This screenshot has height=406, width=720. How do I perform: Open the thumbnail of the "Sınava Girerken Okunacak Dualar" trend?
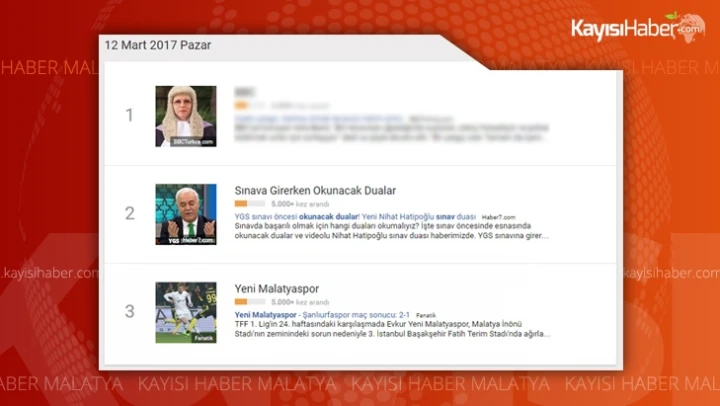[186, 214]
